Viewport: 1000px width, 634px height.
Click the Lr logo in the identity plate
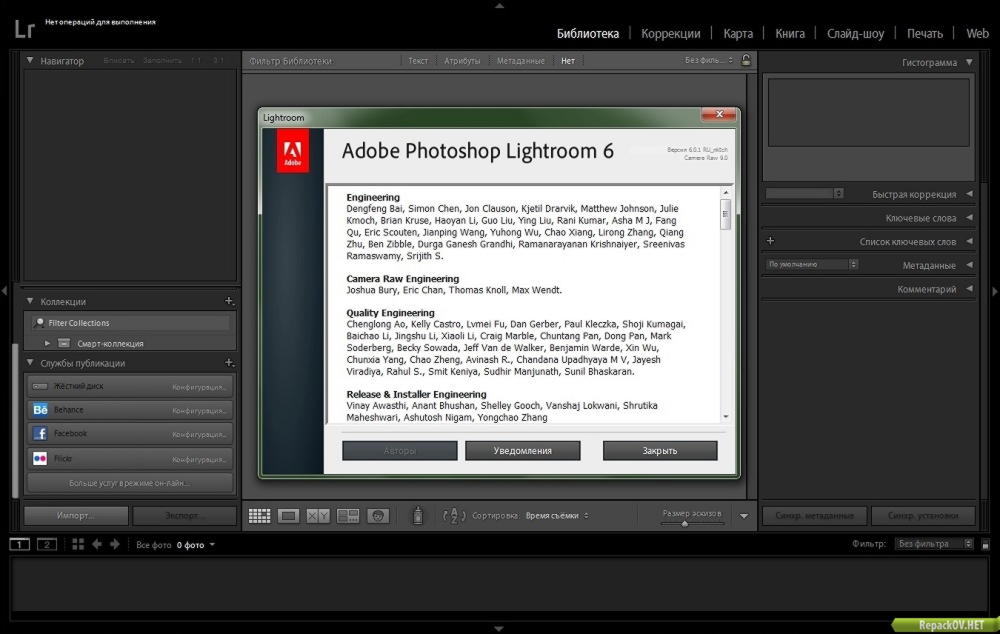point(24,29)
